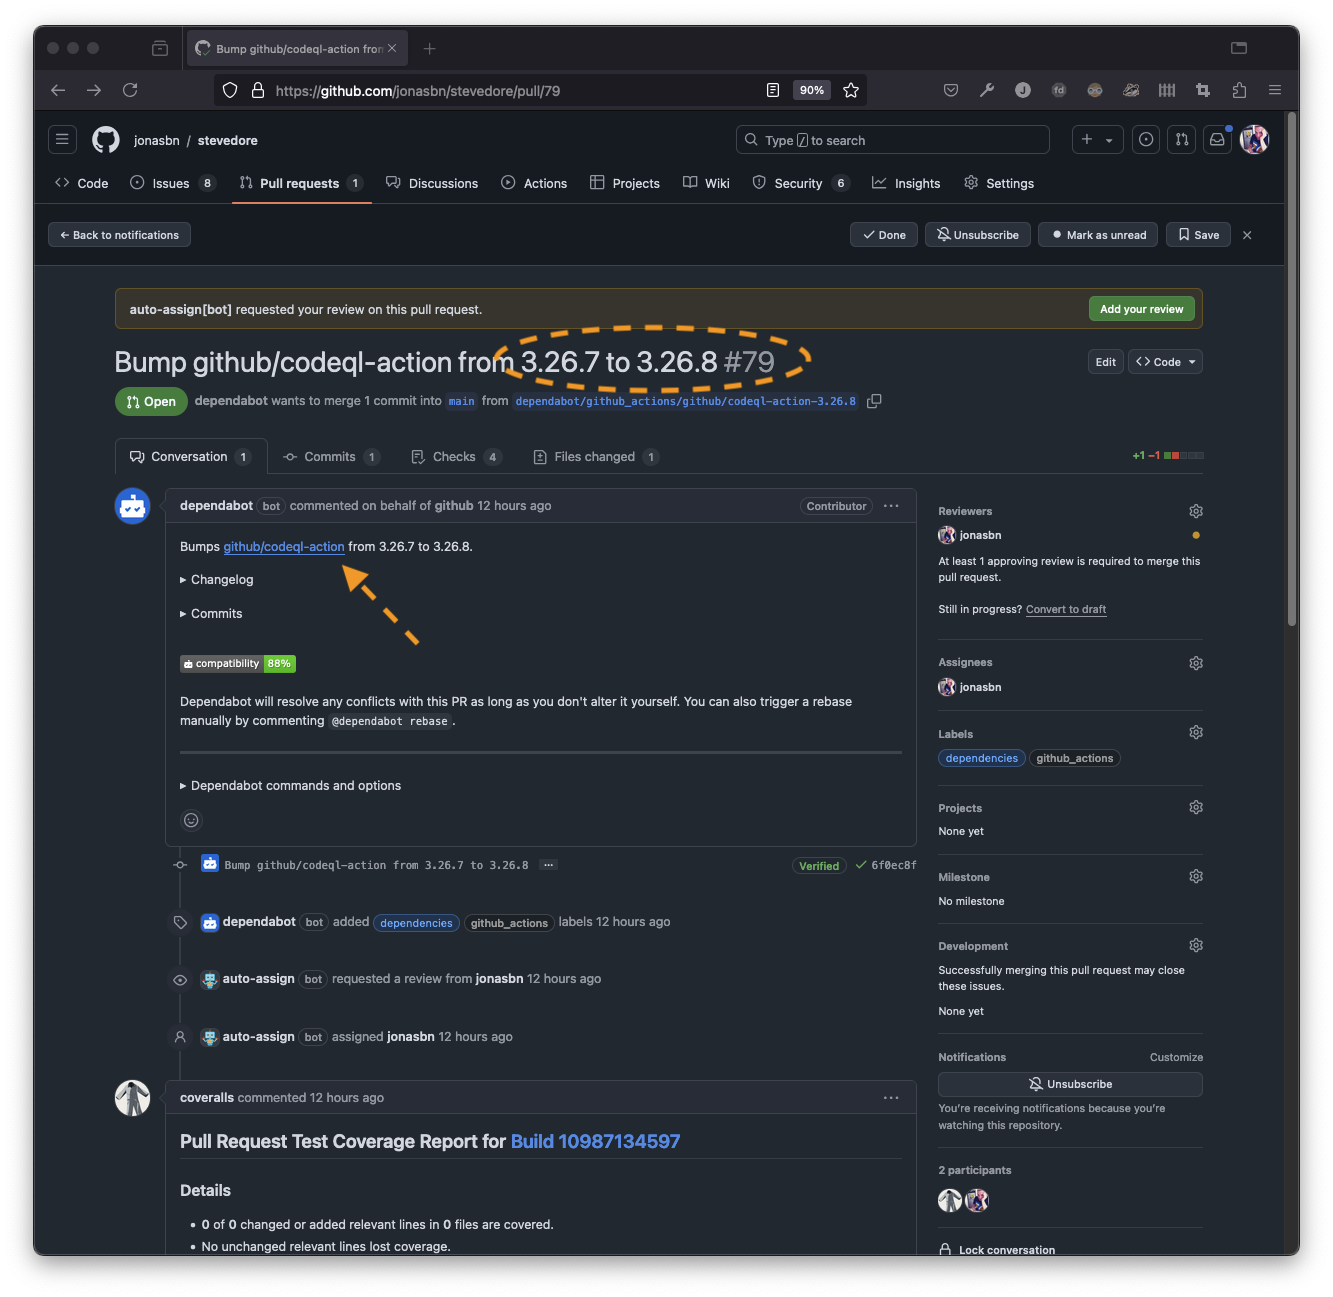
Task: Click Convert to draft link
Action: point(1066,609)
